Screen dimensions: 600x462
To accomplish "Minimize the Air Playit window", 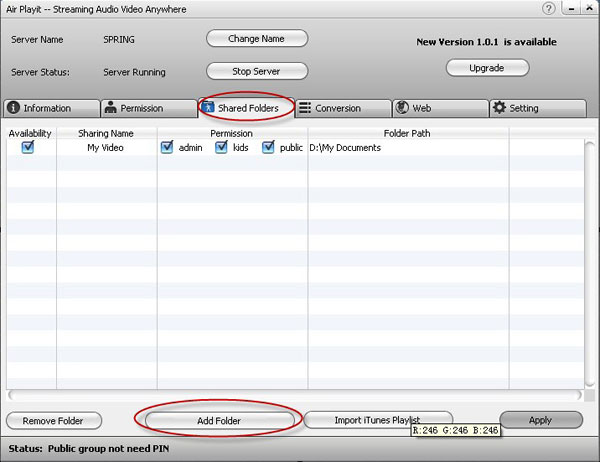I will [572, 8].
